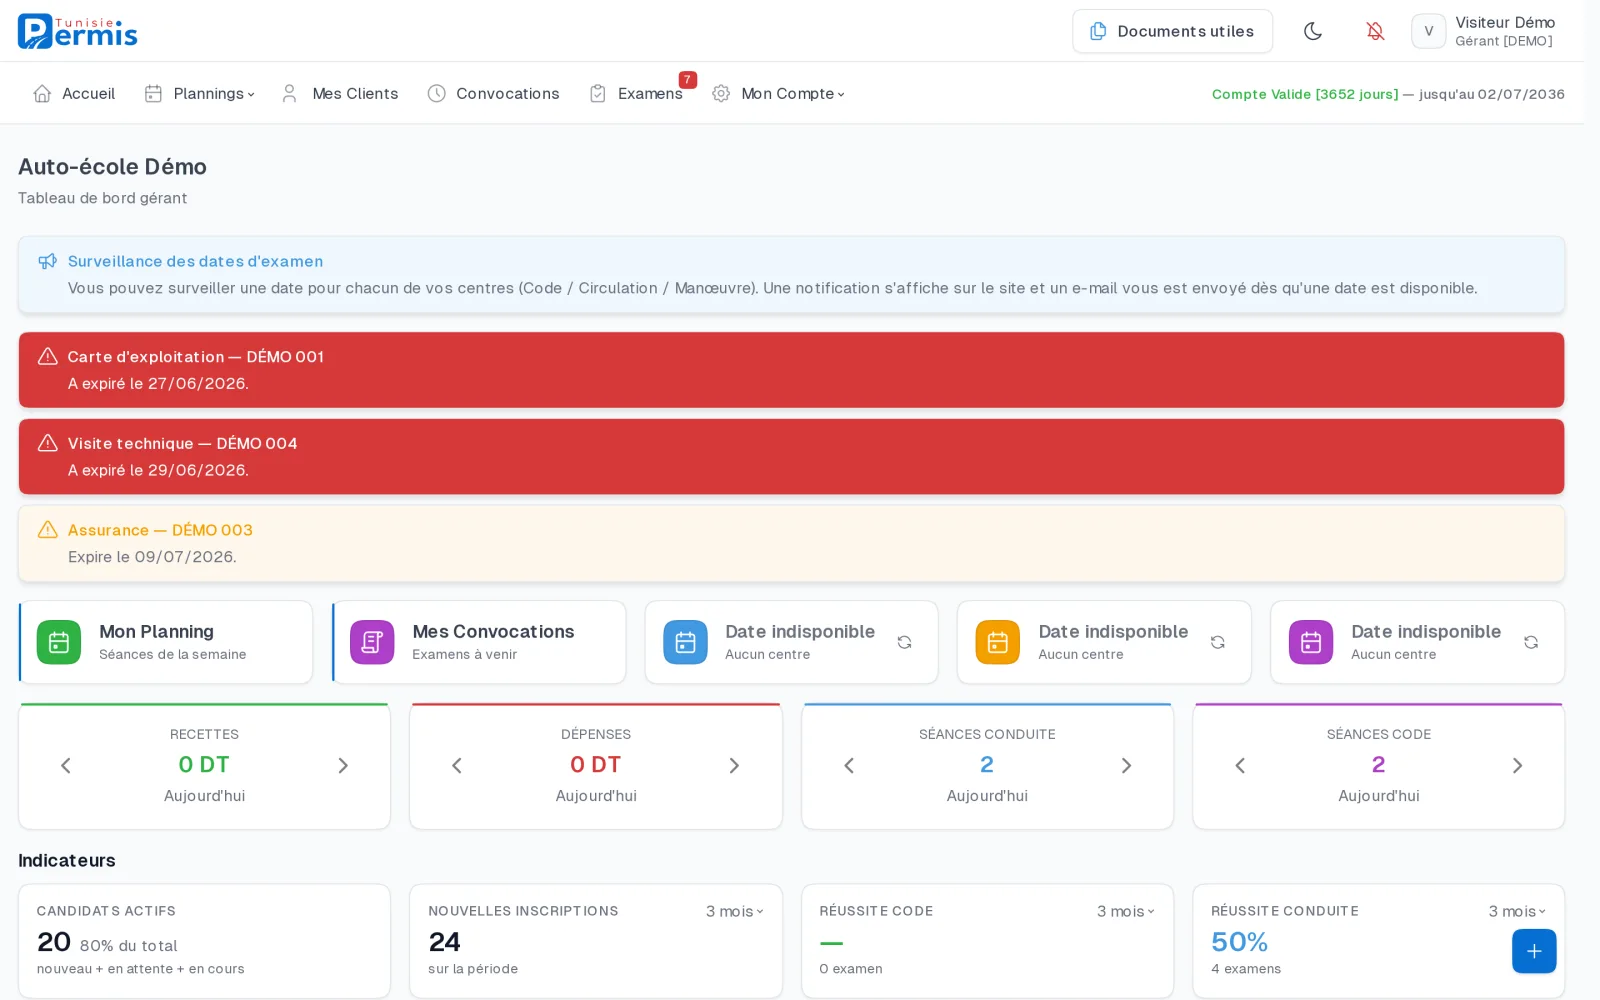Go to previous Recettes period
This screenshot has height=1000, width=1600.
point(66,765)
